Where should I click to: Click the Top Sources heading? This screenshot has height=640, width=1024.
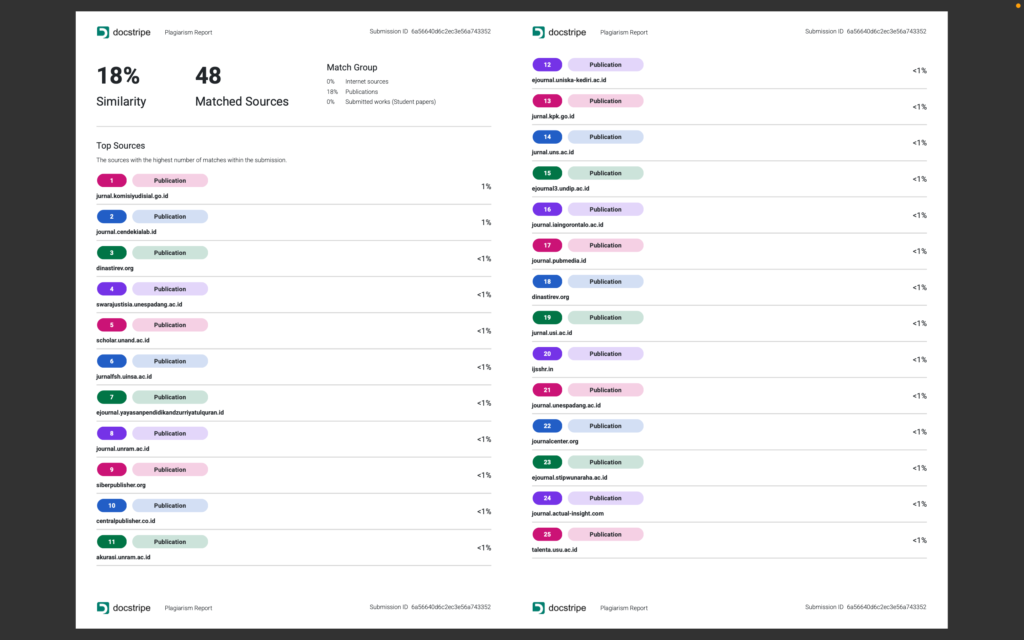(x=121, y=146)
